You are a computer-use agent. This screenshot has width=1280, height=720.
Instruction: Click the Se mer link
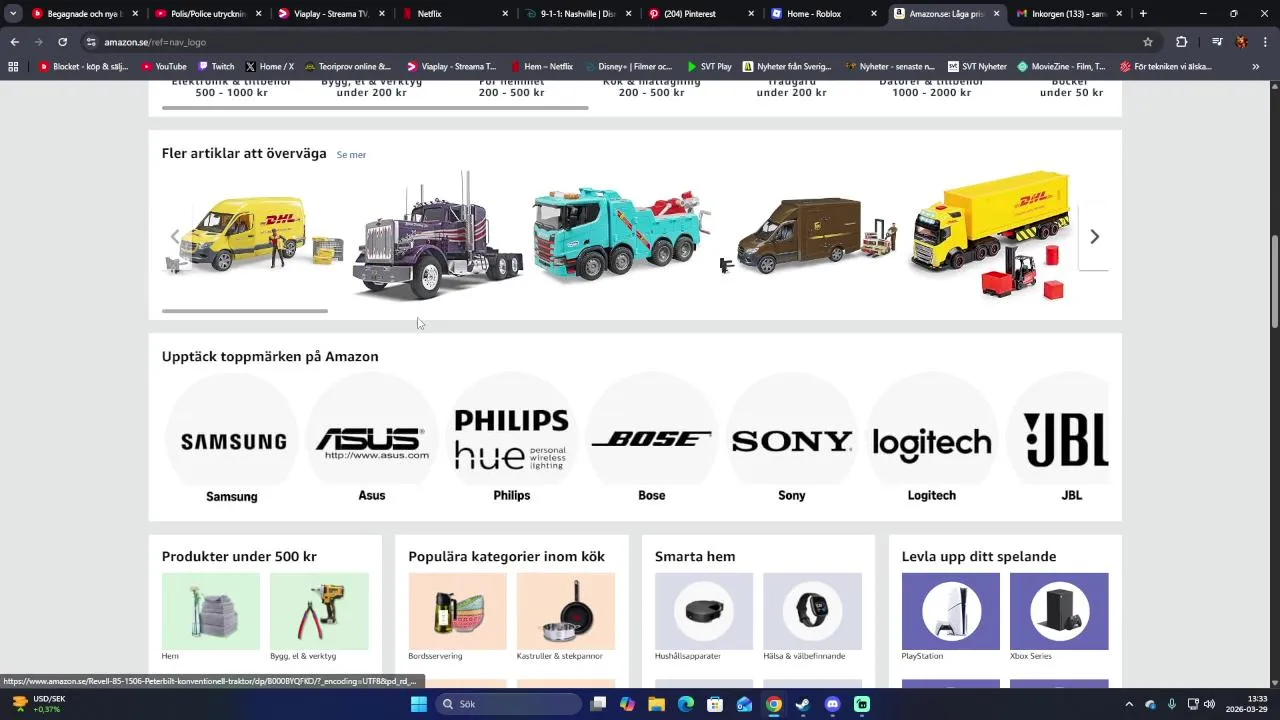351,155
